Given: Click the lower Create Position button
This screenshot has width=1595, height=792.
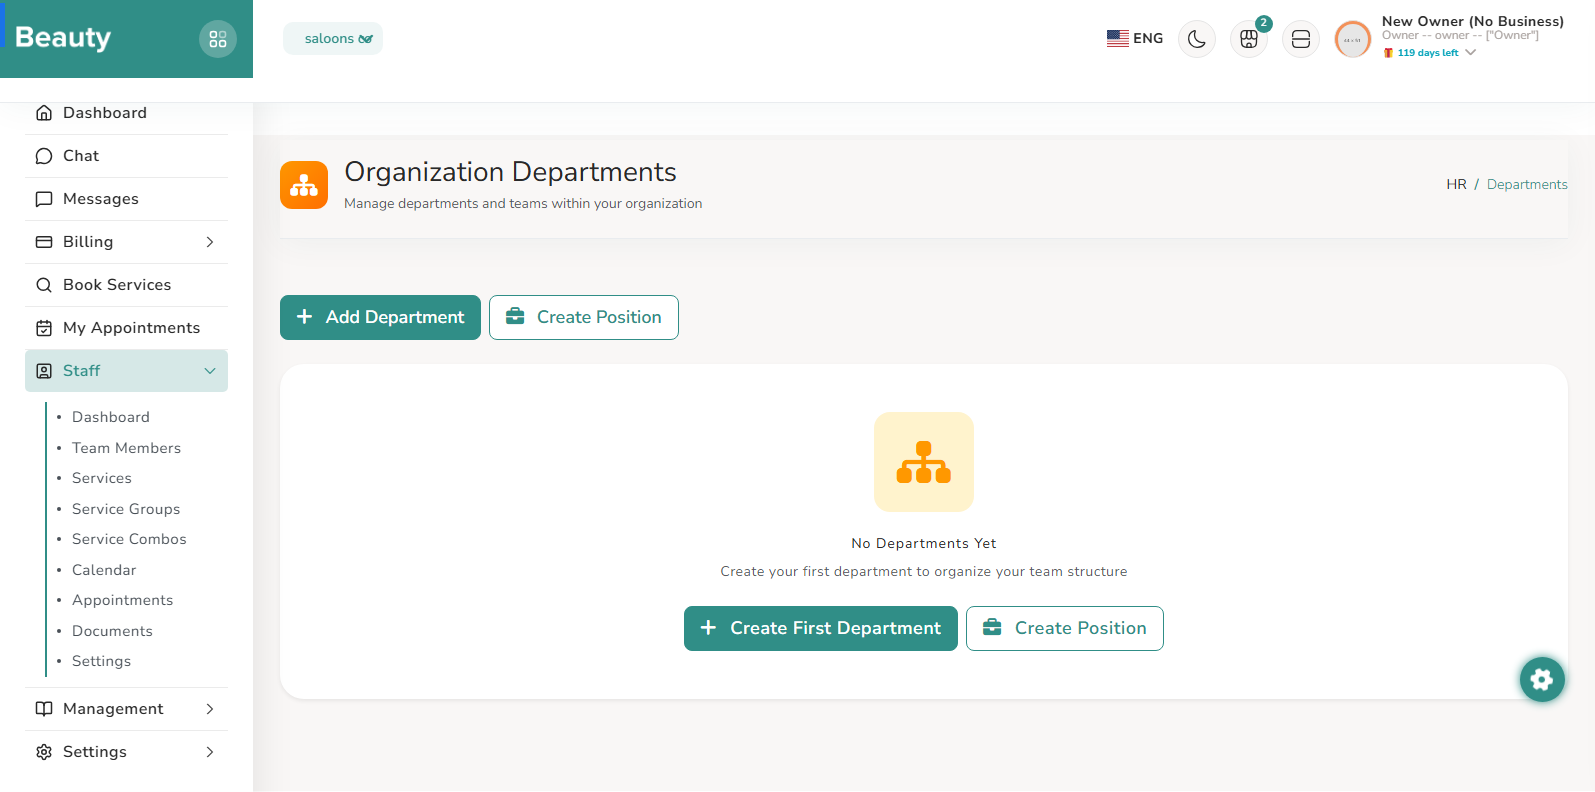Looking at the screenshot, I should (1065, 628).
